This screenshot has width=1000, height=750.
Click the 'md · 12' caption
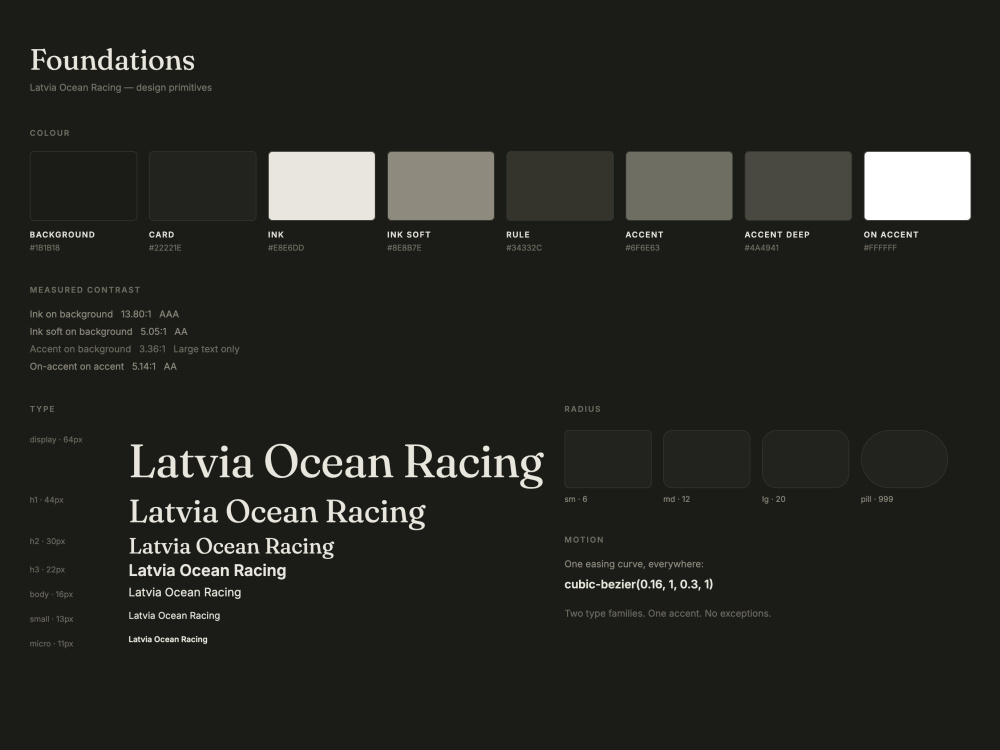tap(677, 499)
